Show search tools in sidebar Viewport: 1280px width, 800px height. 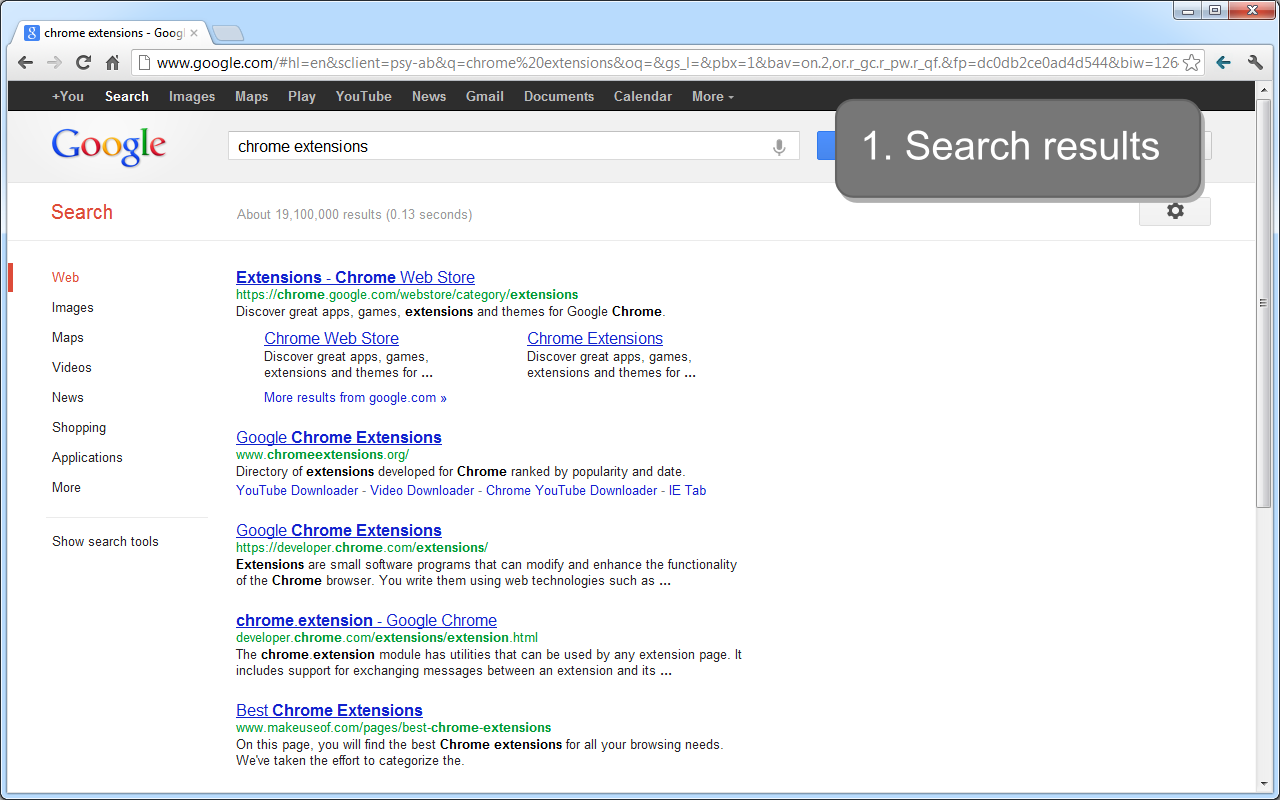point(105,541)
